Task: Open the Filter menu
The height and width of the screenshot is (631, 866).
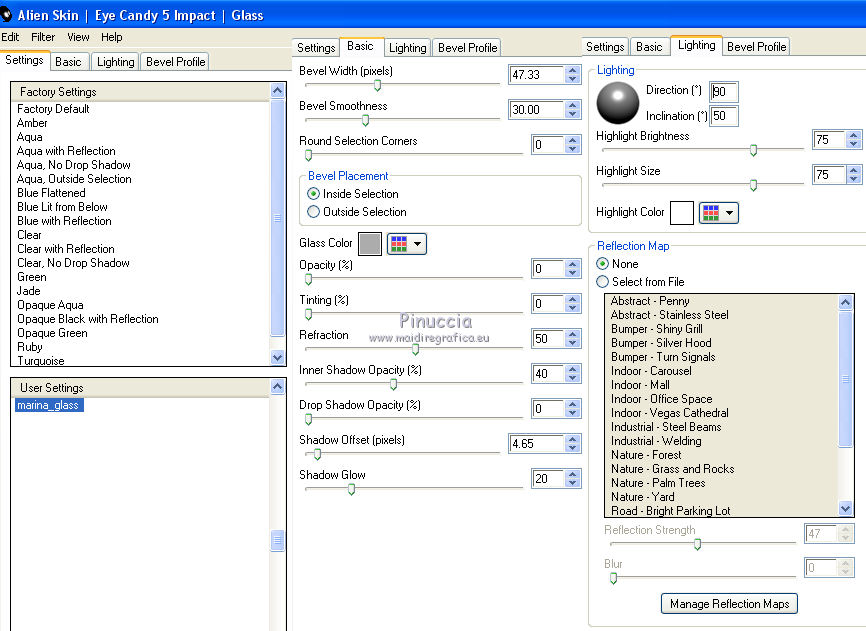Action: [43, 37]
